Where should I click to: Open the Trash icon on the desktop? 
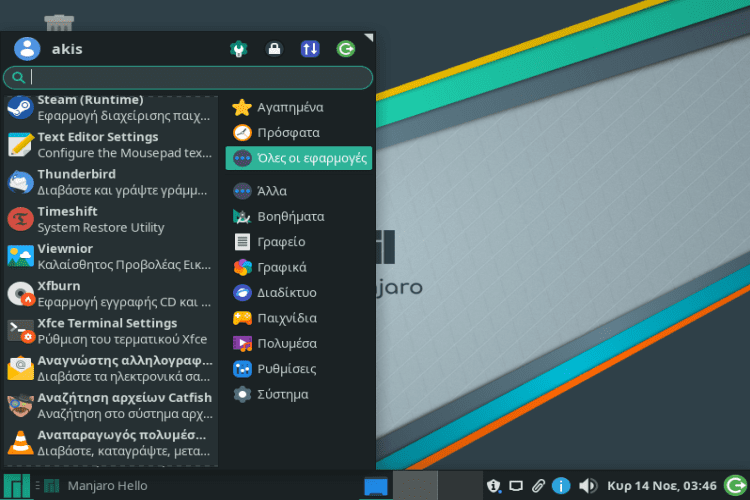tap(59, 22)
